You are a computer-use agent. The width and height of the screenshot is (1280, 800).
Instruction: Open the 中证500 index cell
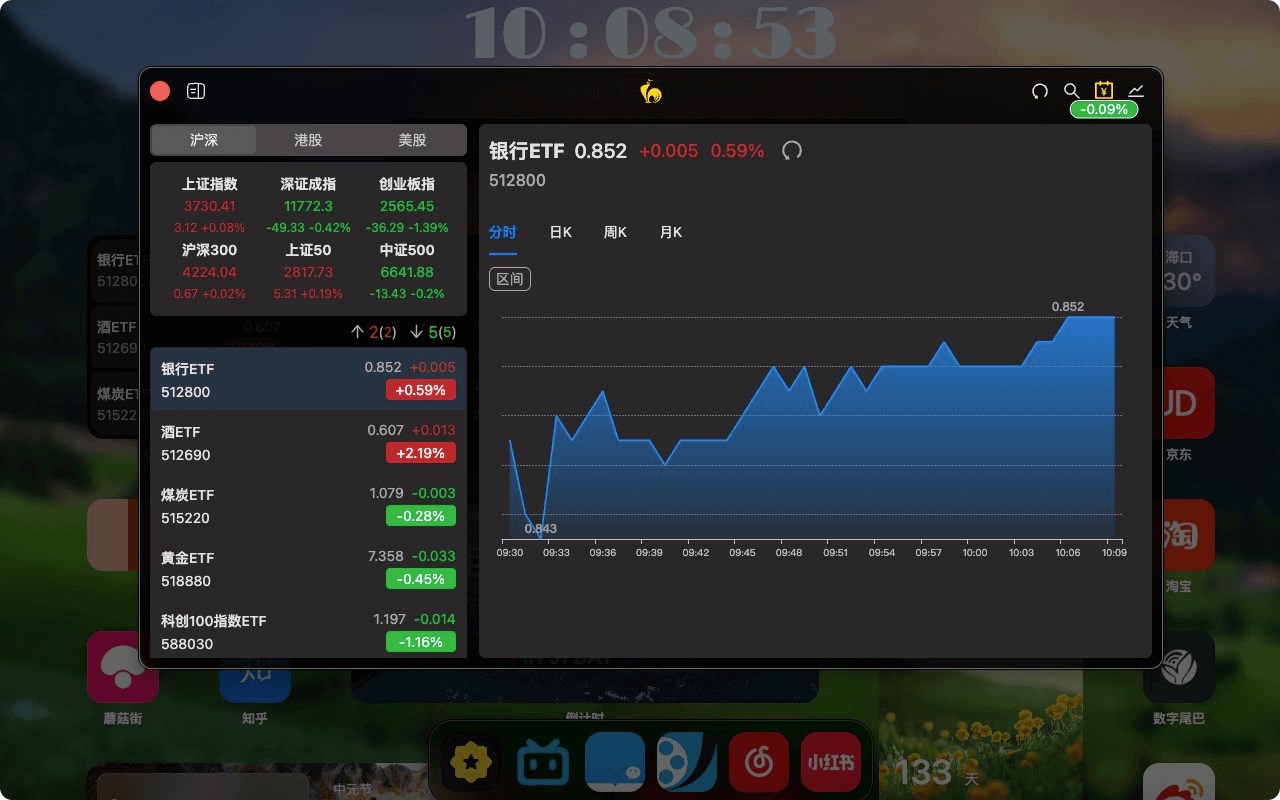[407, 272]
